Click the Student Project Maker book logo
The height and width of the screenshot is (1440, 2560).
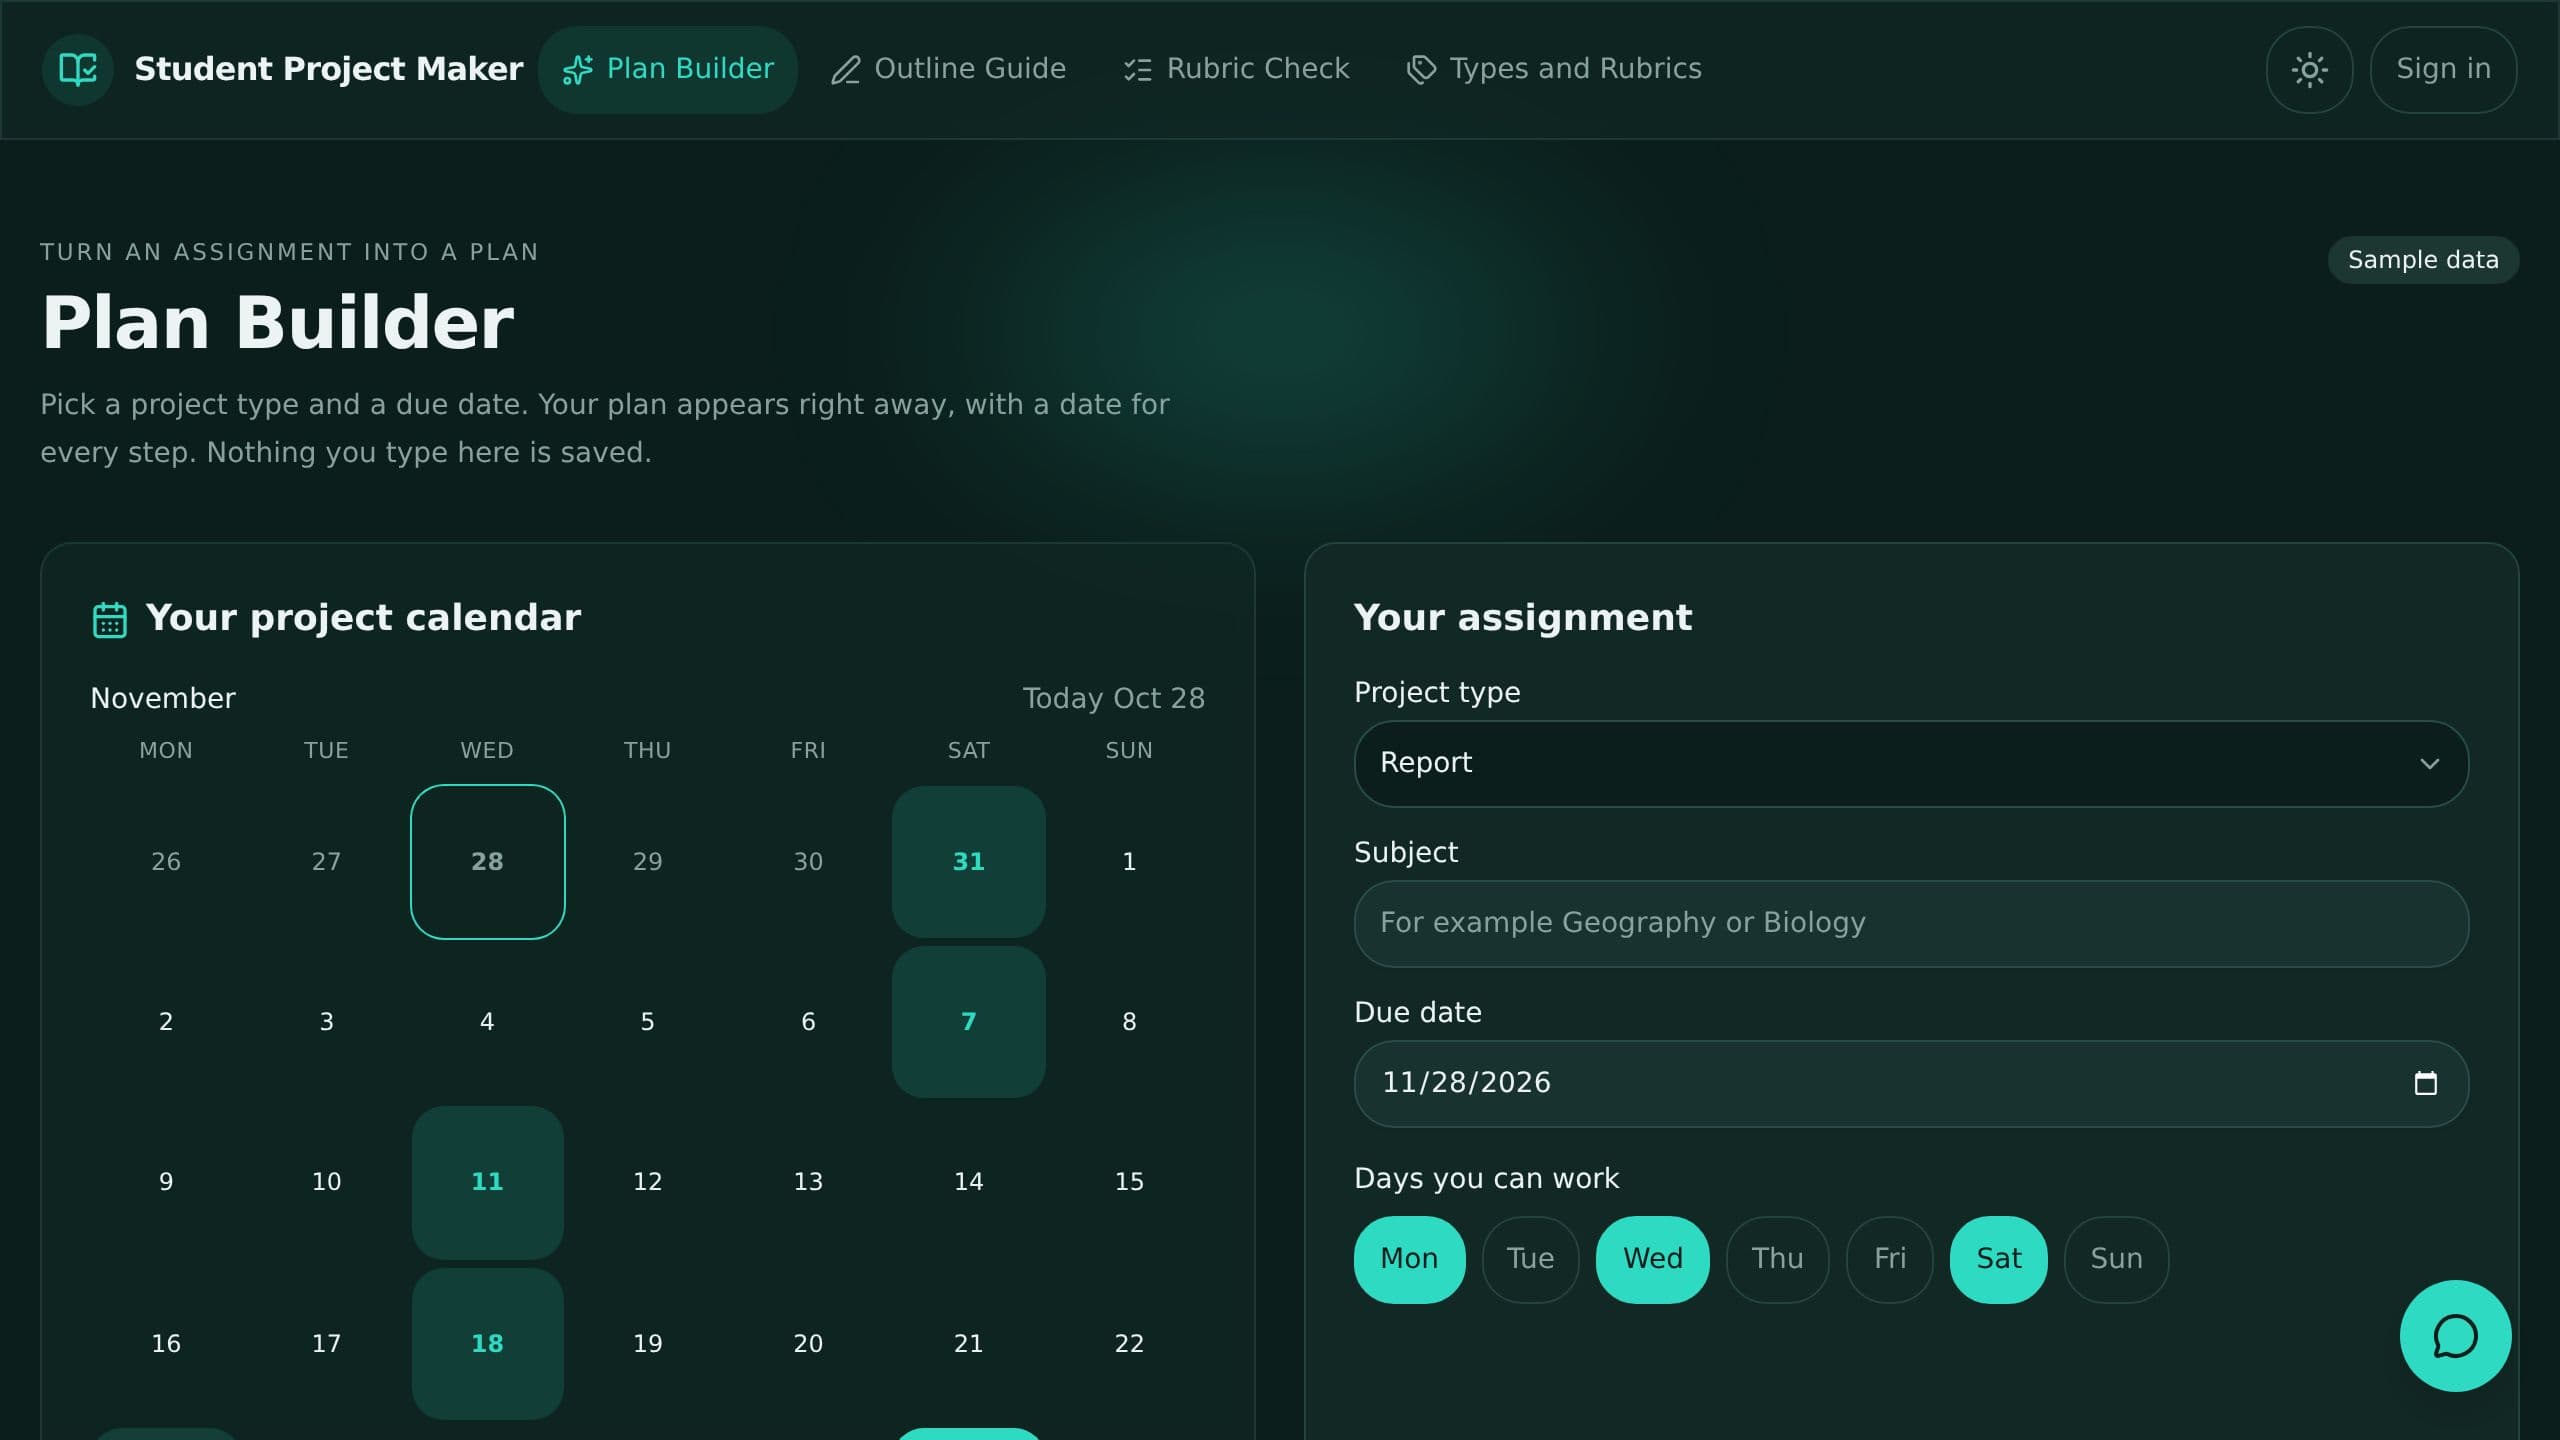pyautogui.click(x=78, y=69)
